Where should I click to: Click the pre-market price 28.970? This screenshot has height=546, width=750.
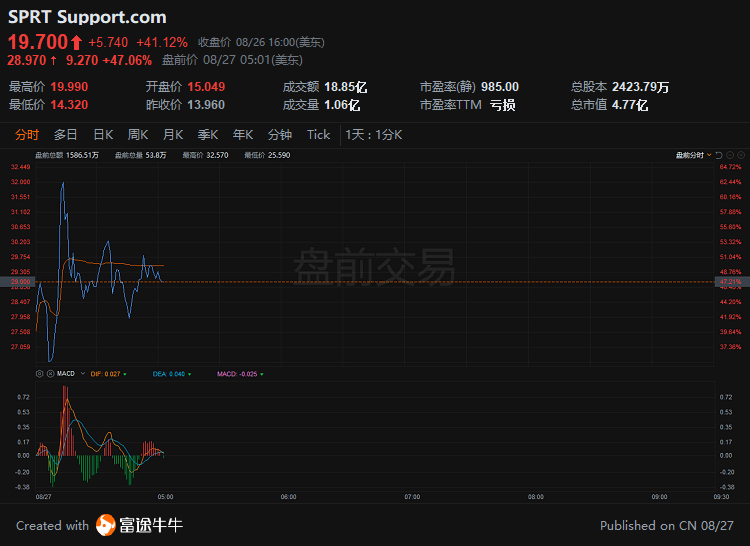(27, 60)
